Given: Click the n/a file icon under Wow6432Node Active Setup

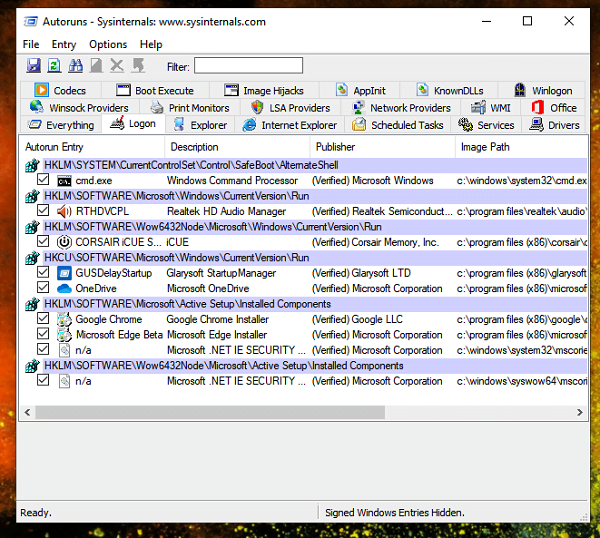Looking at the screenshot, I should point(64,381).
